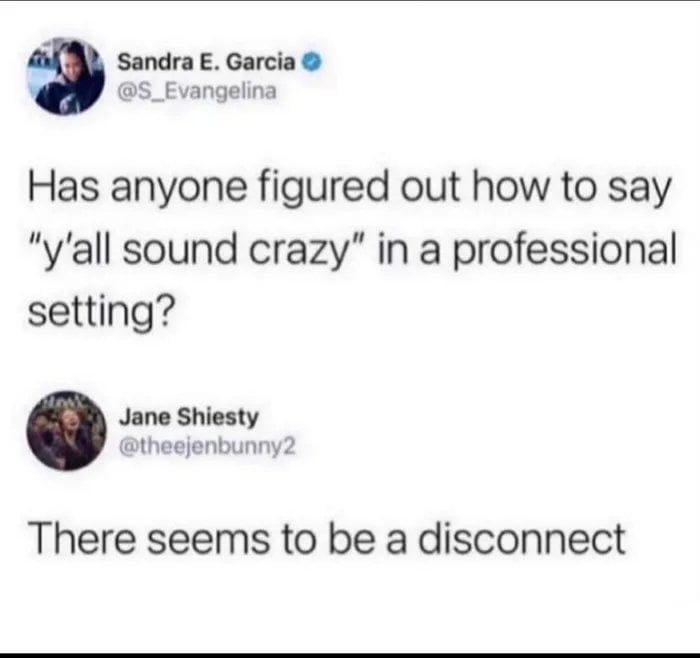Click the blue verified badge icon
The width and height of the screenshot is (700, 658).
(312, 63)
